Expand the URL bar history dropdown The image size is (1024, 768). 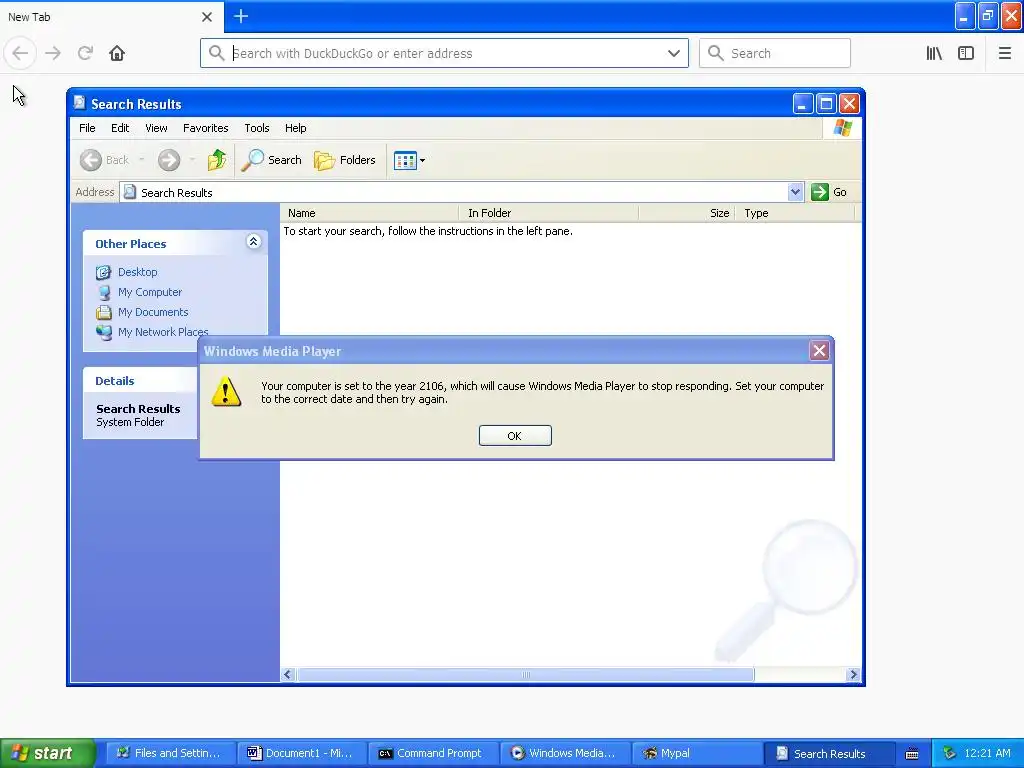673,53
